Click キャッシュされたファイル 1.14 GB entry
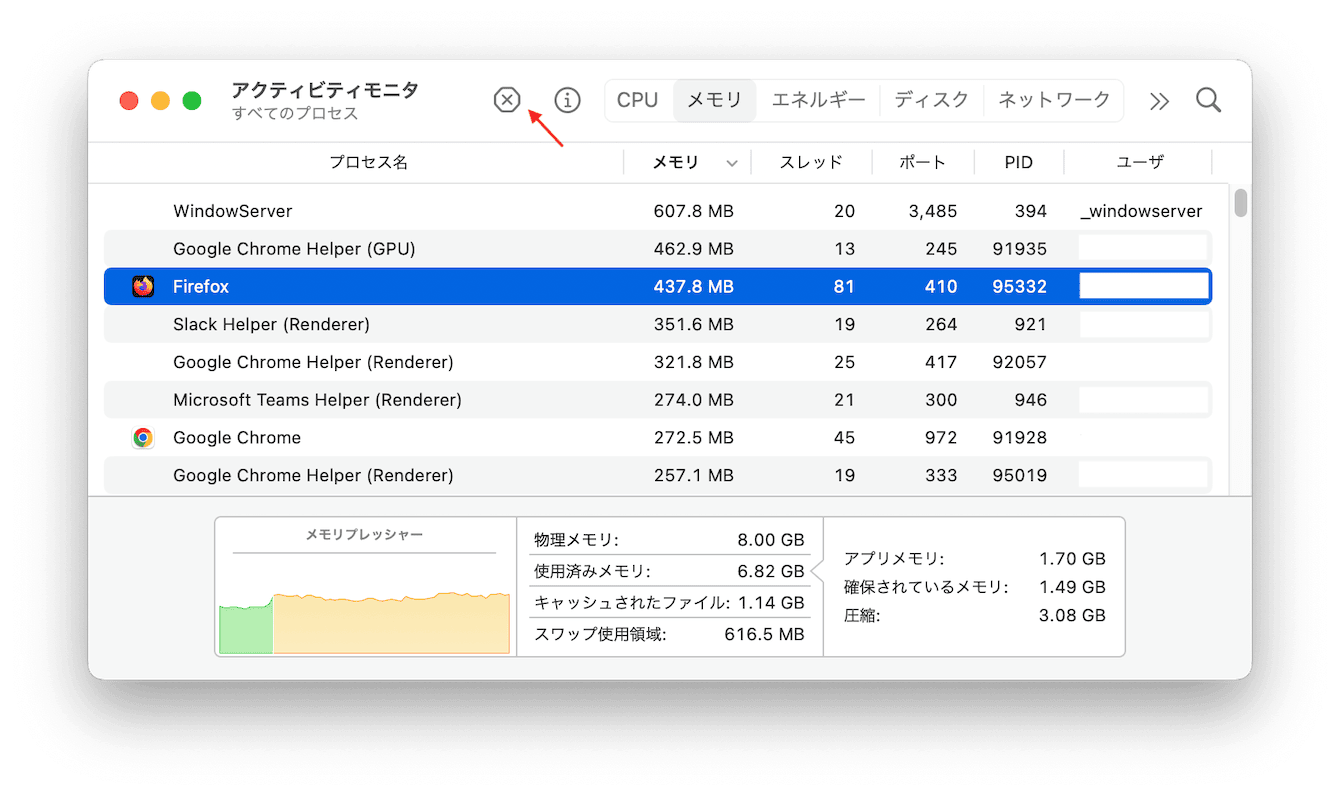Image resolution: width=1340 pixels, height=796 pixels. click(669, 603)
